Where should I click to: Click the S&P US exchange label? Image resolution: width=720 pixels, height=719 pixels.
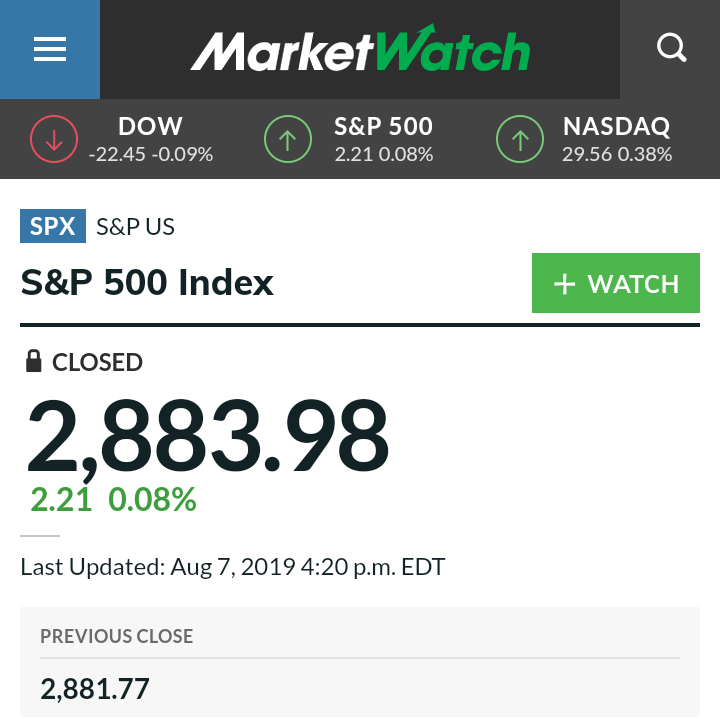[135, 227]
